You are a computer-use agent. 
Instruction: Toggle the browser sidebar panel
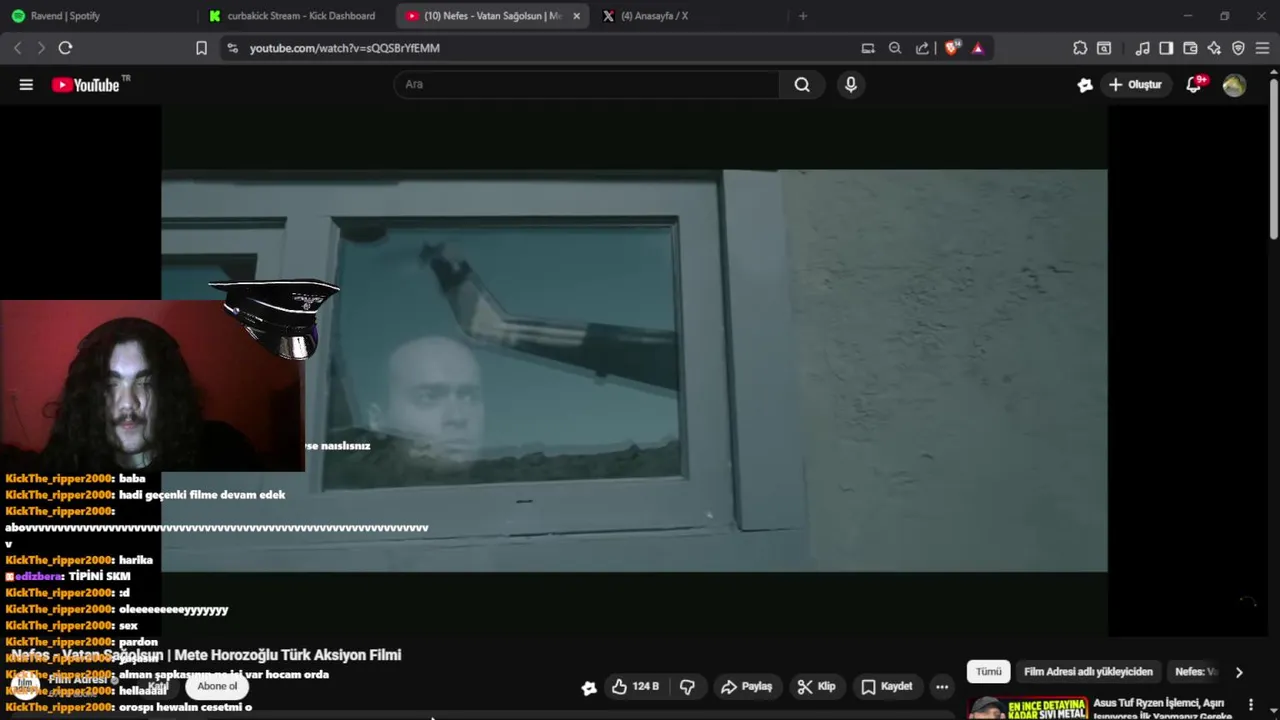coord(1166,48)
